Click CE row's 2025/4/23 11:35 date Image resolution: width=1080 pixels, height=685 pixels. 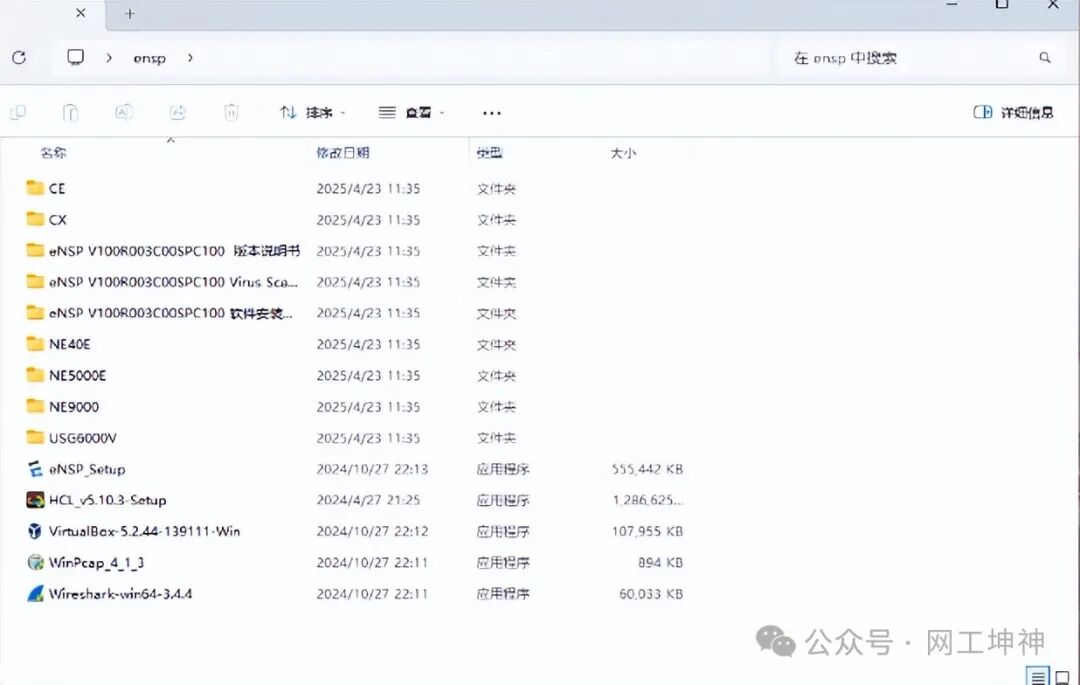tap(368, 188)
